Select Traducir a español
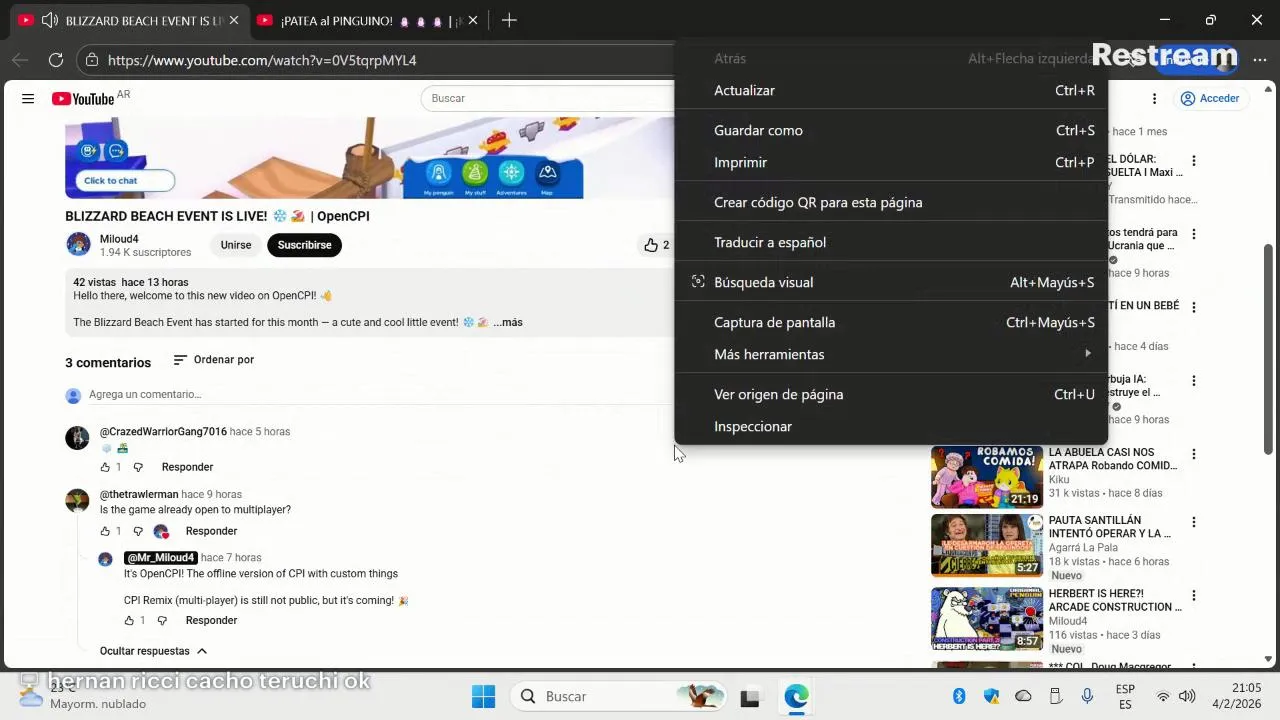This screenshot has height=720, width=1280. point(891,242)
